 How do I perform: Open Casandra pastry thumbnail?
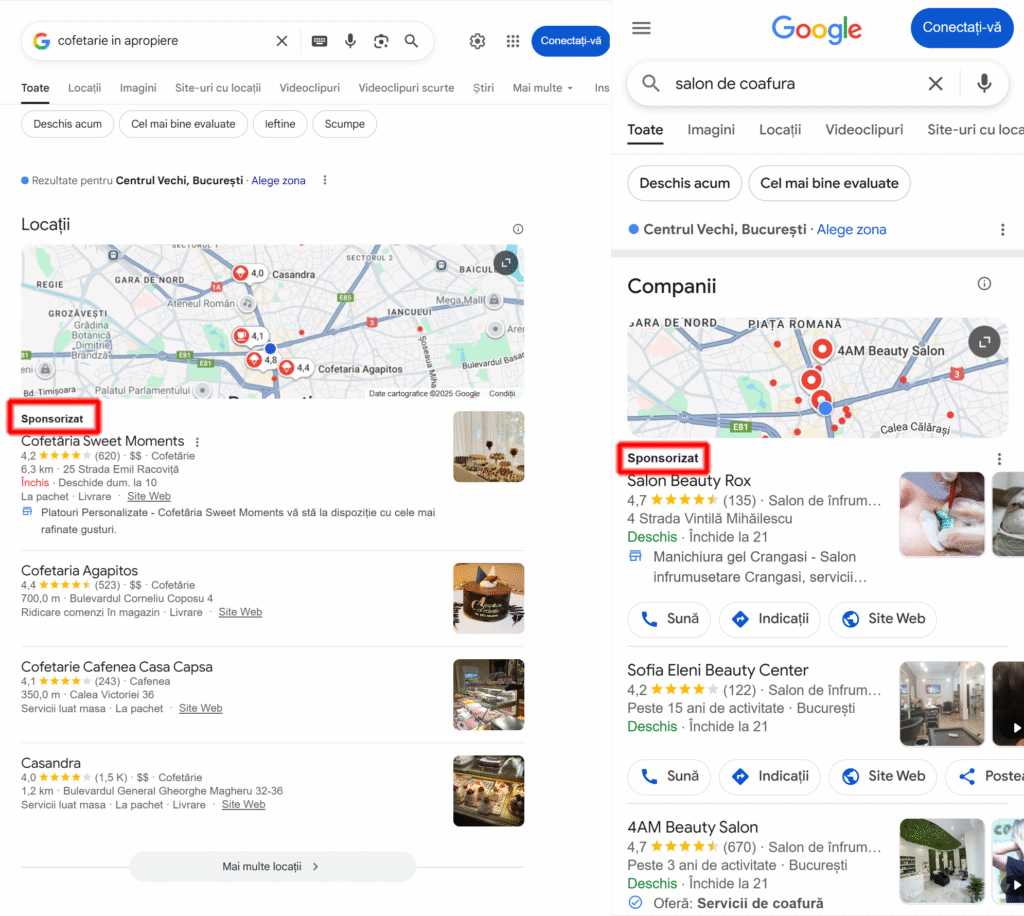pyautogui.click(x=488, y=791)
